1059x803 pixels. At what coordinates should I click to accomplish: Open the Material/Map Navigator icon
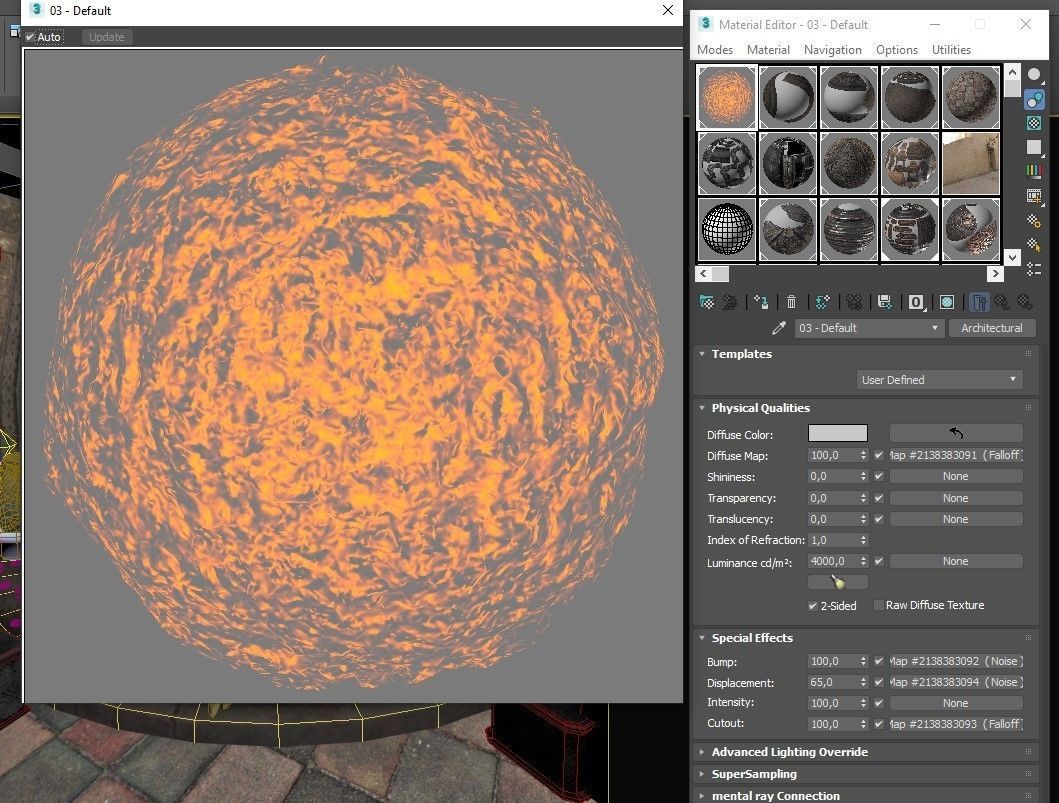click(1034, 269)
